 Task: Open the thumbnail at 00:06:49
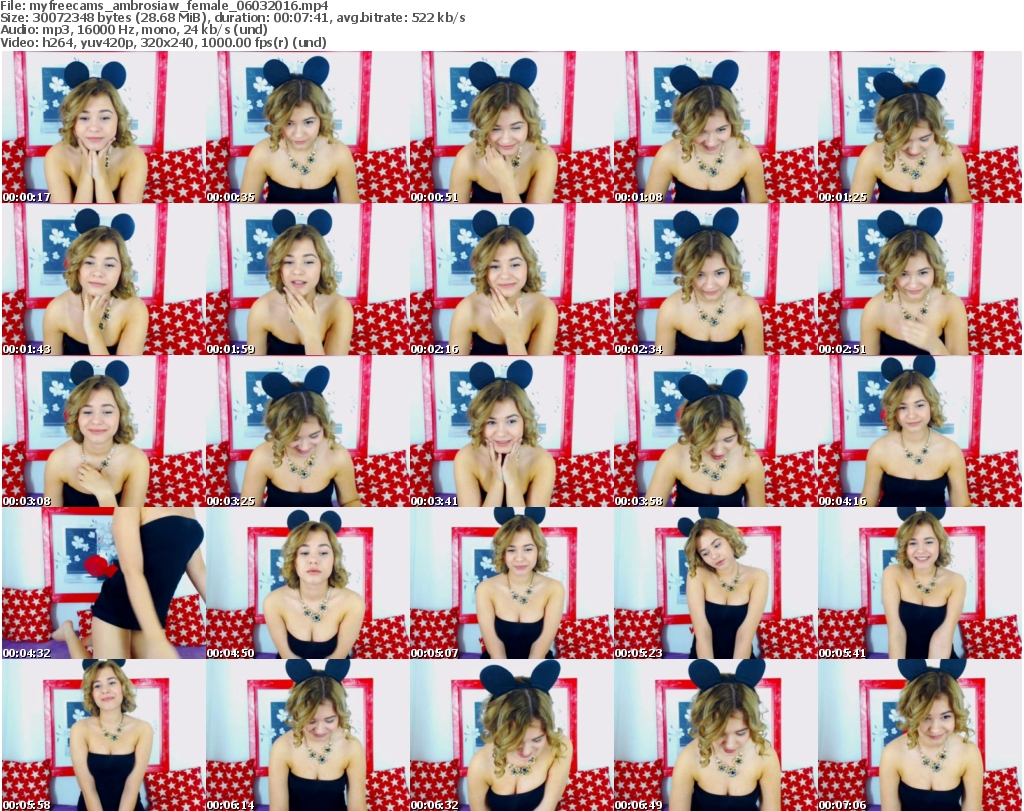click(x=714, y=735)
